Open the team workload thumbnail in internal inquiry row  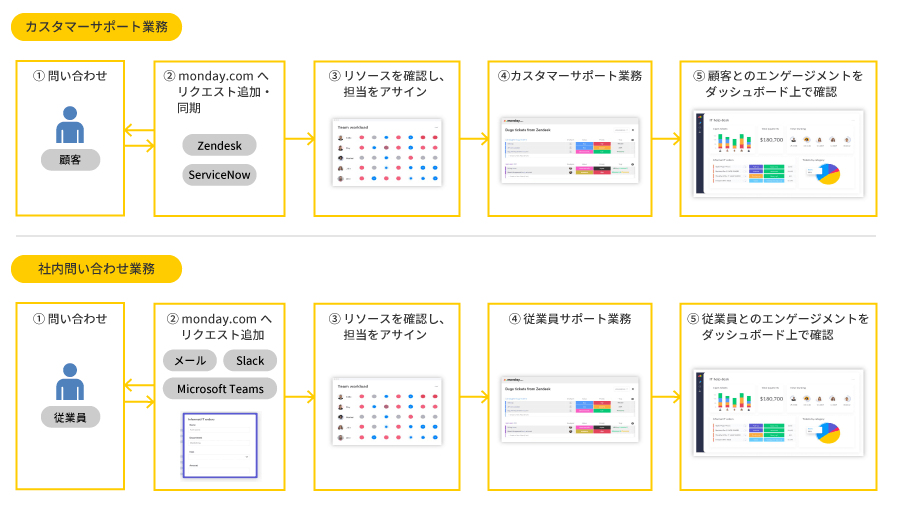pos(387,412)
